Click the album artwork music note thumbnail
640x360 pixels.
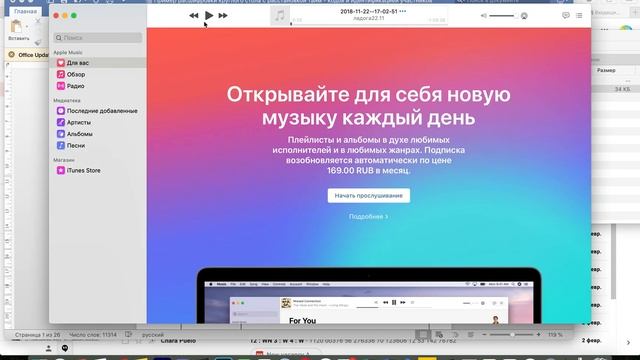pyautogui.click(x=280, y=16)
